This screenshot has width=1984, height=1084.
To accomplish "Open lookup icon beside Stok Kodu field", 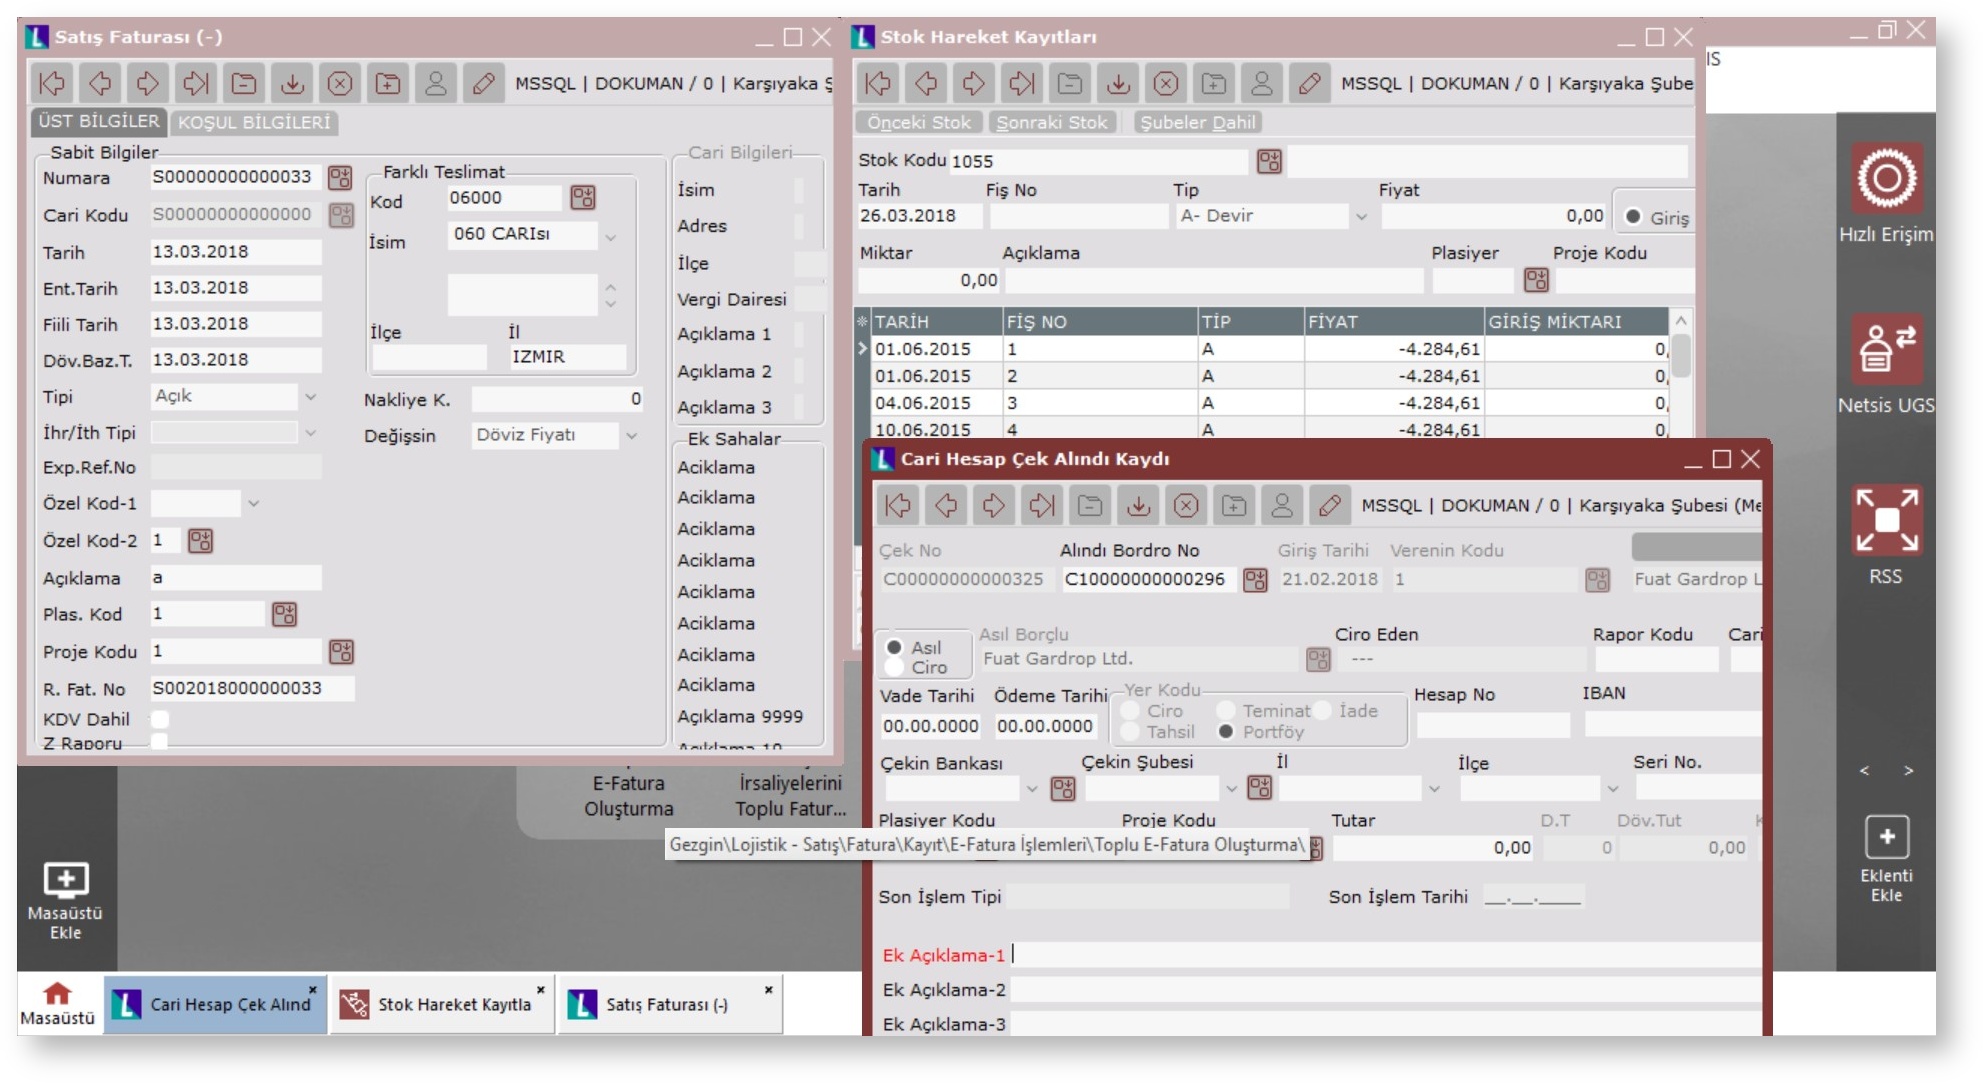I will 1269,161.
